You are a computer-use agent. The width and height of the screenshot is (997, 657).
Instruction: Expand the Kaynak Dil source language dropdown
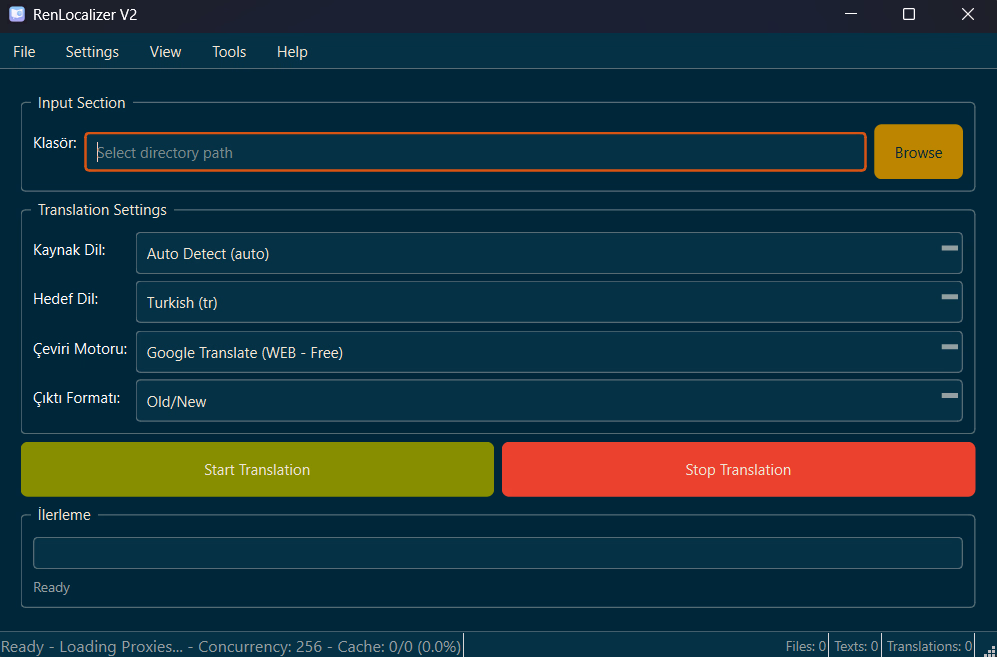[x=548, y=254]
